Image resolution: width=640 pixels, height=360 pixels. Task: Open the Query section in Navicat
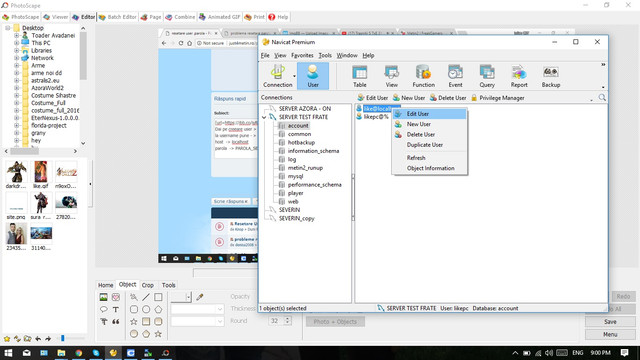pyautogui.click(x=487, y=76)
